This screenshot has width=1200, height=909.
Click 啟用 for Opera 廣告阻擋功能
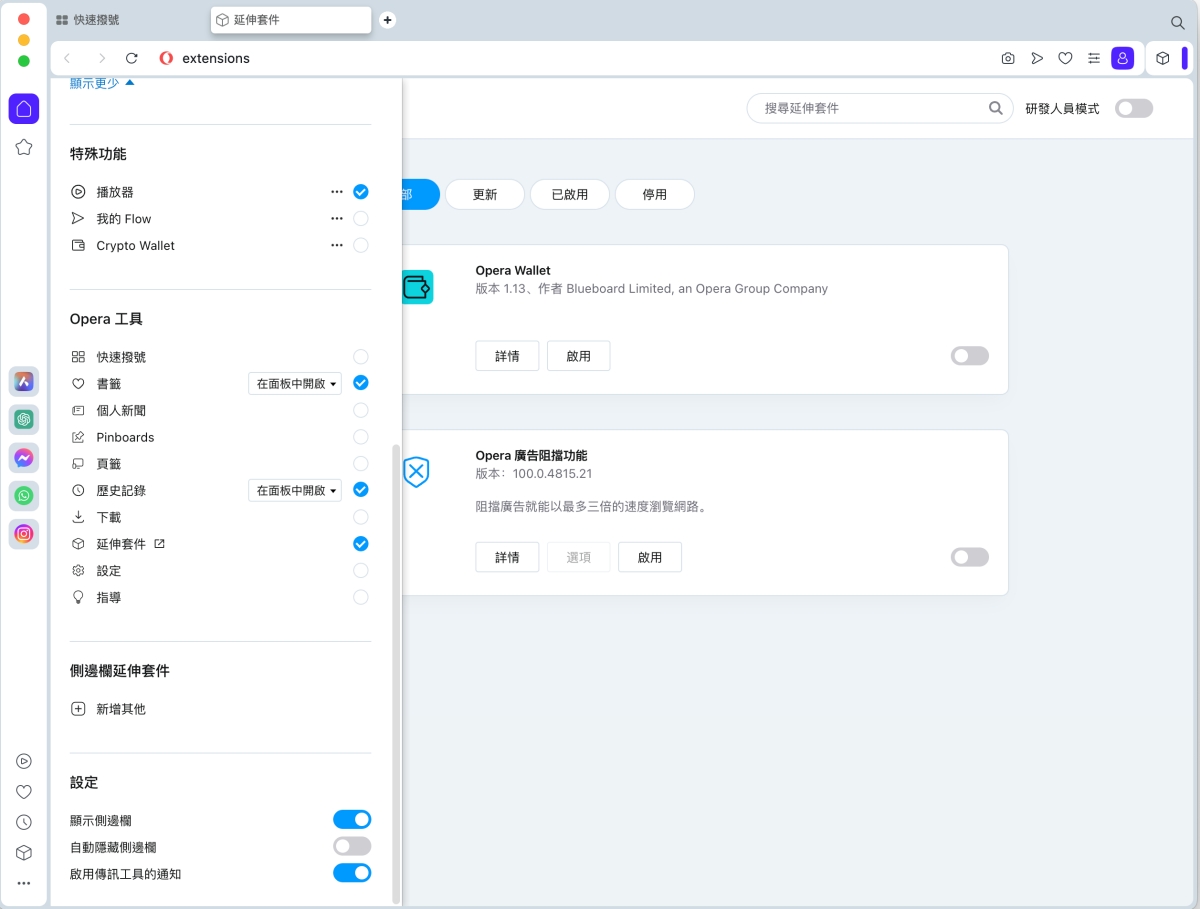pos(650,557)
